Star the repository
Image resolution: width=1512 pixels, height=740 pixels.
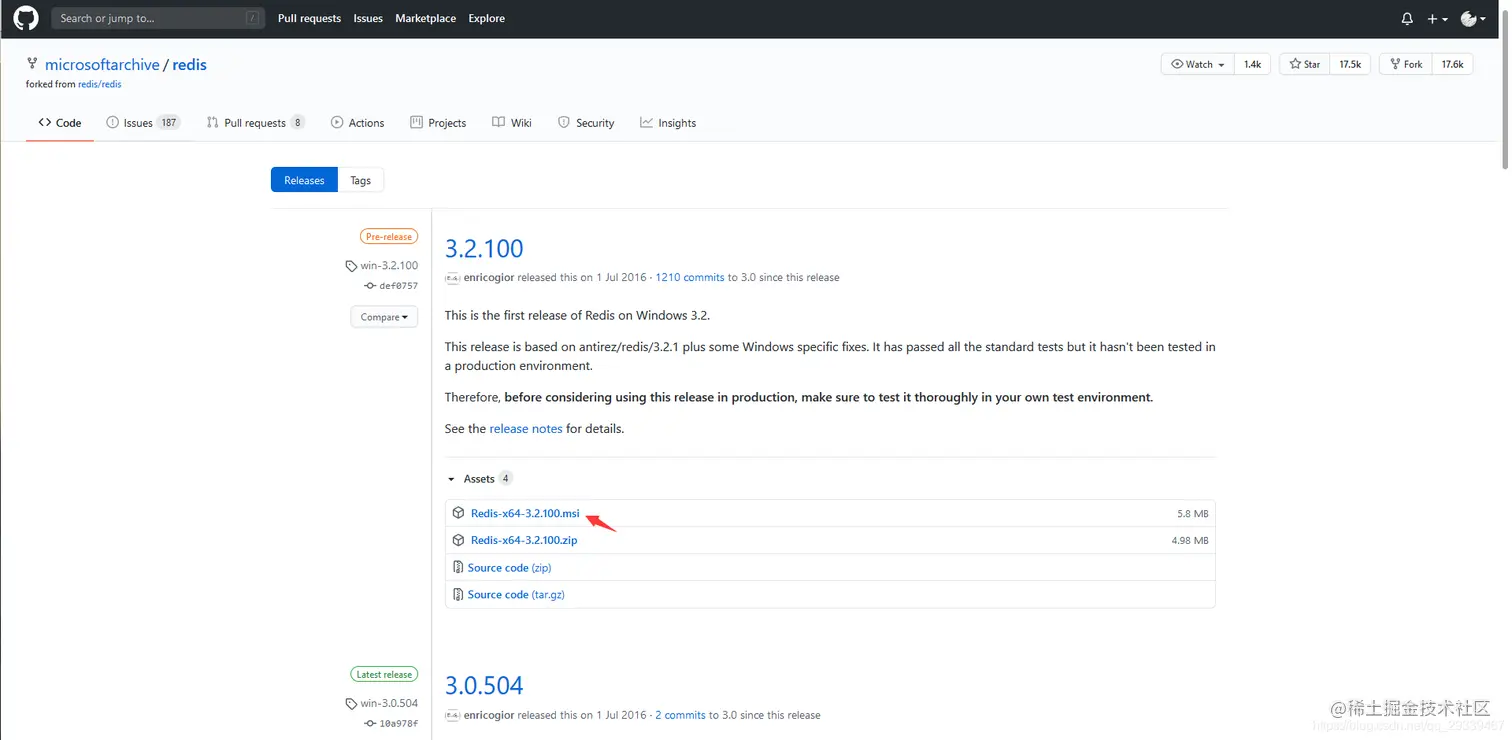coord(1304,64)
